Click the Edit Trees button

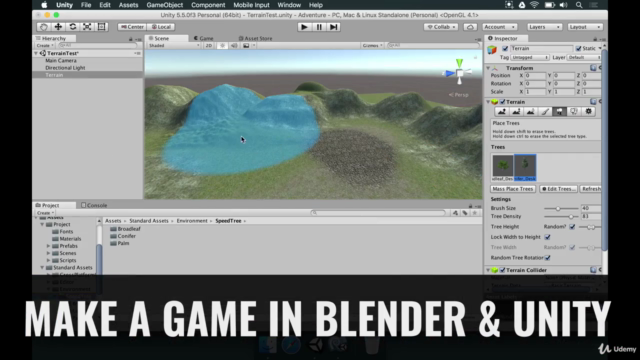point(558,189)
